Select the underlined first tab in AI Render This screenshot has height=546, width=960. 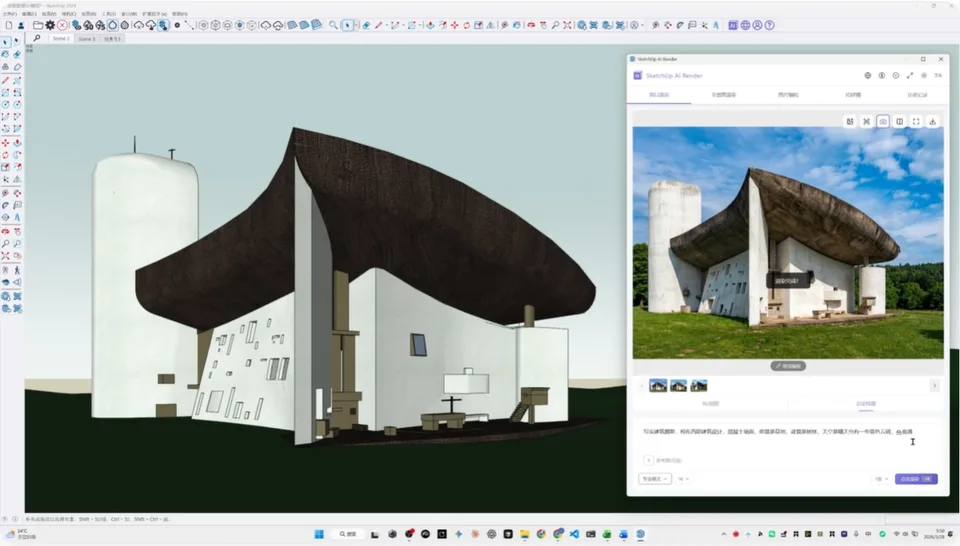(x=659, y=95)
